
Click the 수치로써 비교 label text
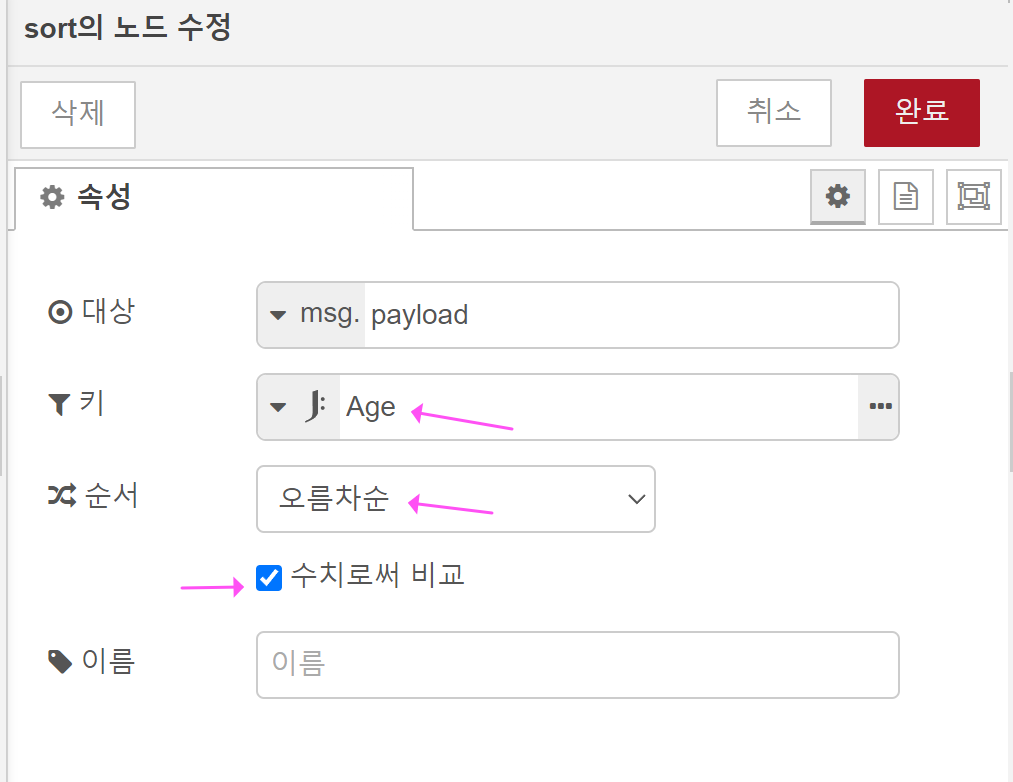(377, 575)
